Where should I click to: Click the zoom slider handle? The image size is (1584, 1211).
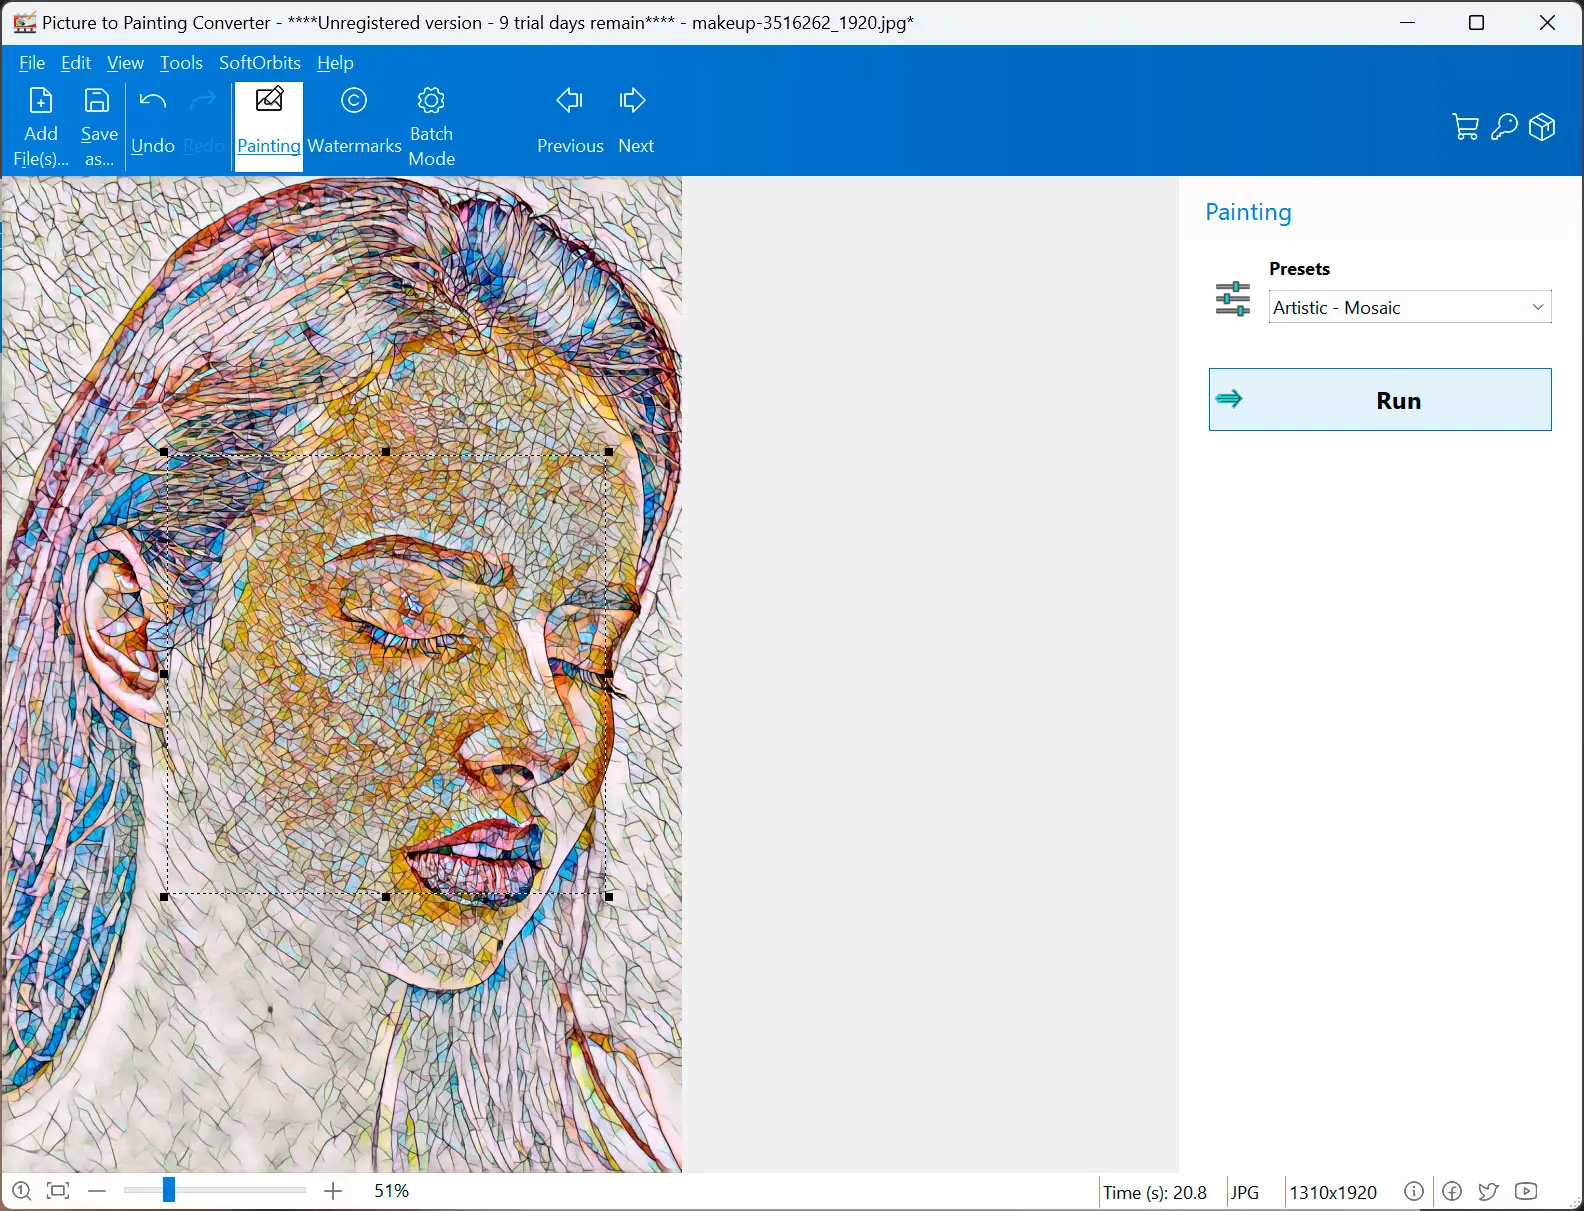(169, 1189)
